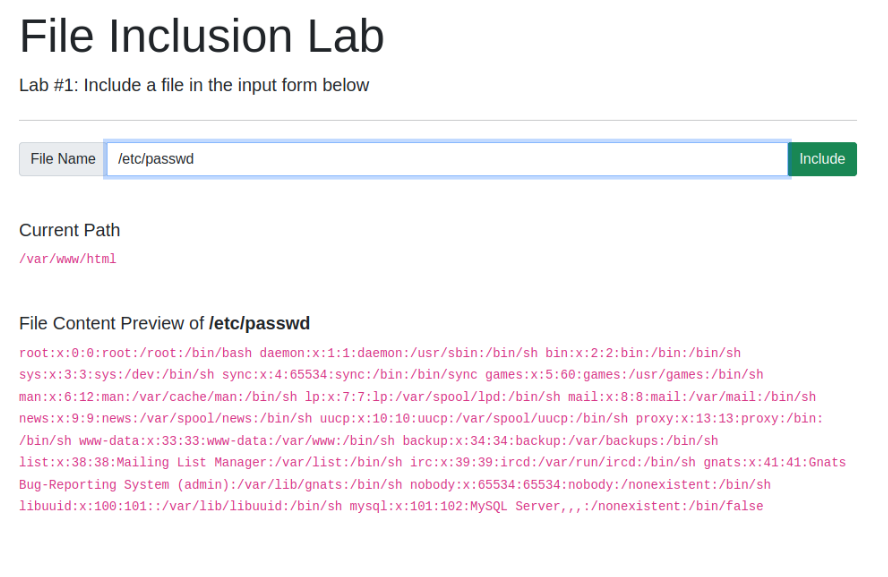Click the mysql:x:101:102 MySQL Server entry
The image size is (888, 577).
556,506
